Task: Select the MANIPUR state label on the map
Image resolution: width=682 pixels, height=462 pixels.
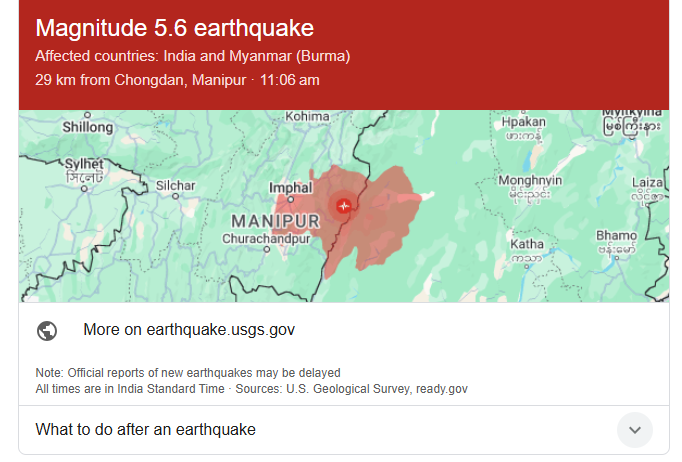Action: point(274,219)
